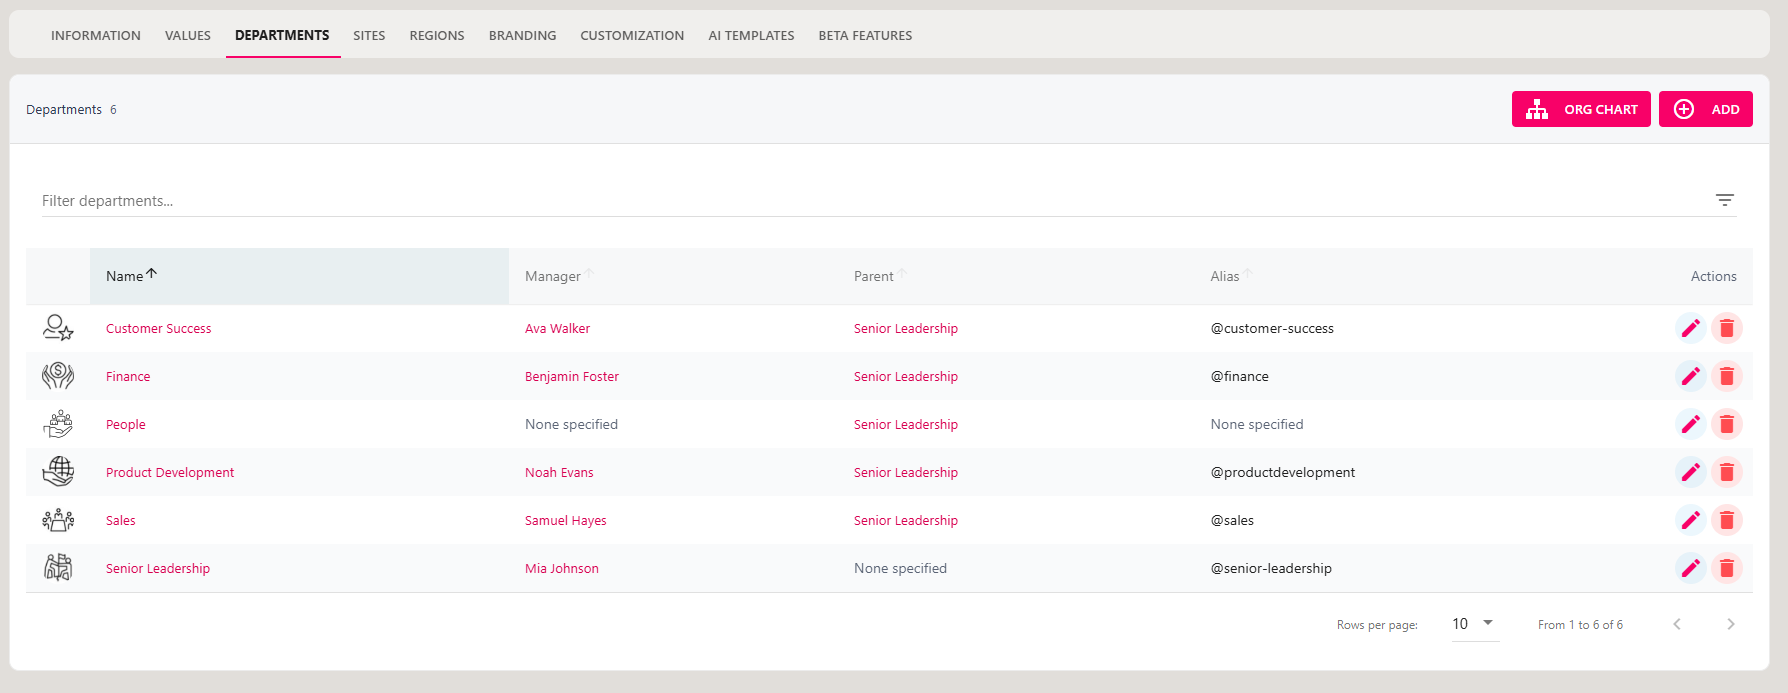Click the People department icon

tap(58, 424)
